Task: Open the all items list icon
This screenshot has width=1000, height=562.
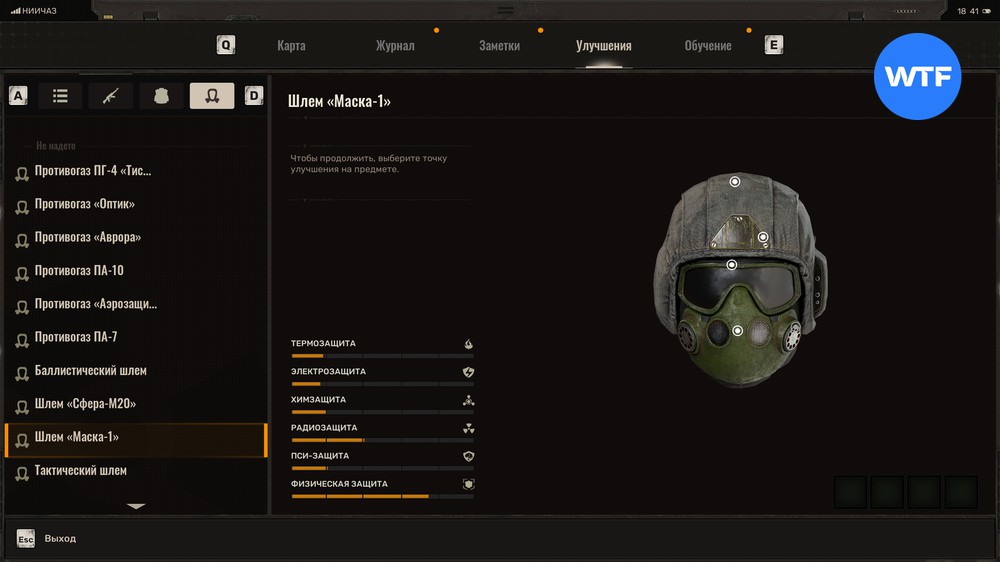Action: [60, 96]
